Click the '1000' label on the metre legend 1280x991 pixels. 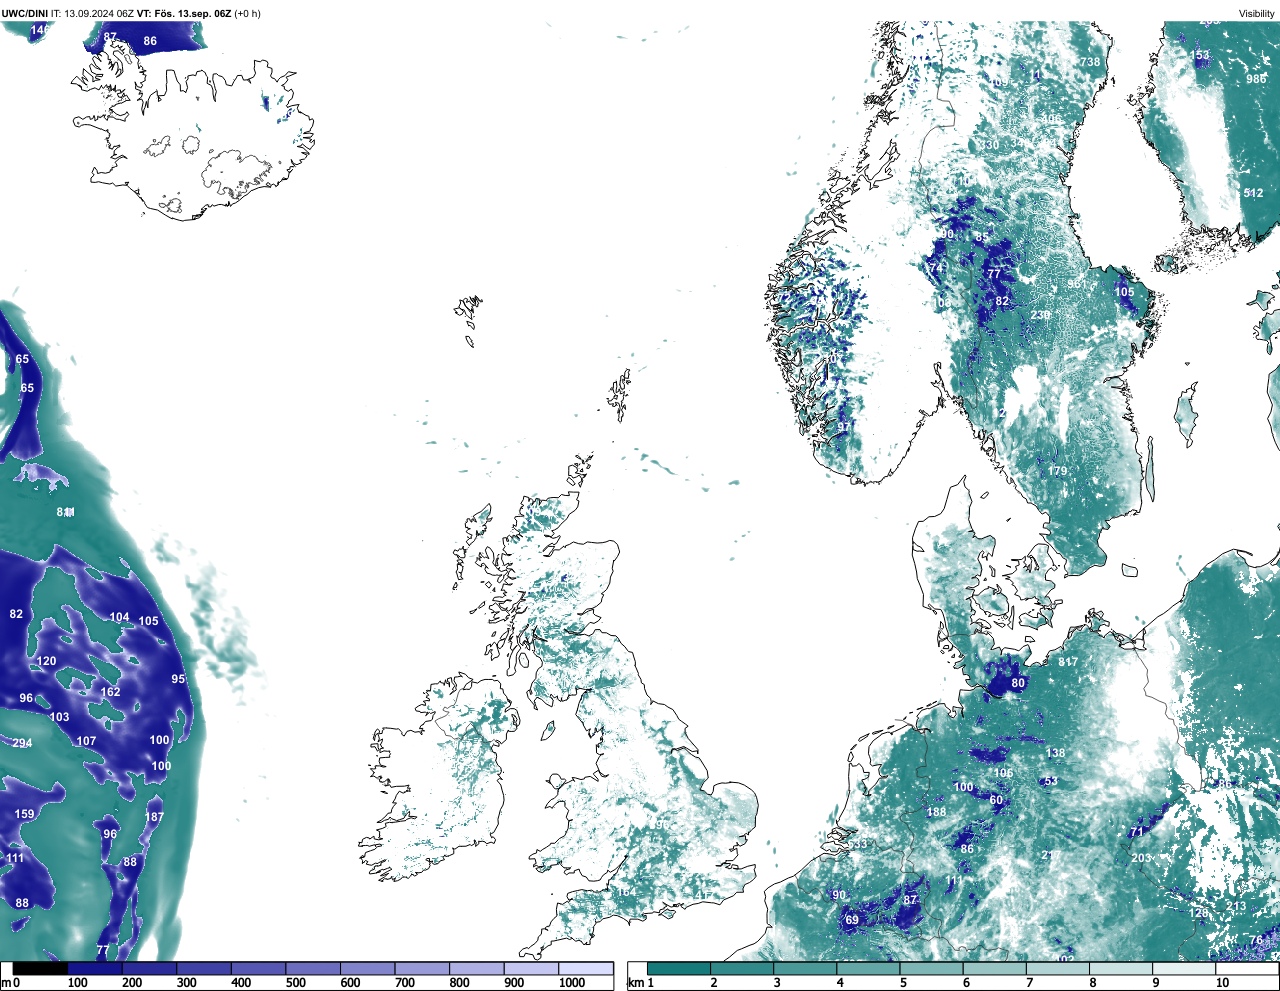(572, 983)
